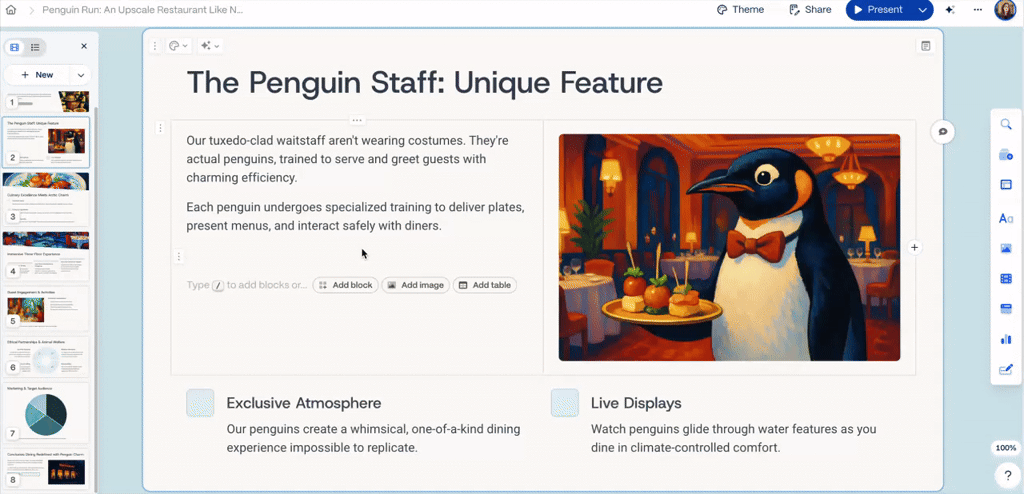Open the speaker notes icon on card
1024x494 pixels.
925,46
